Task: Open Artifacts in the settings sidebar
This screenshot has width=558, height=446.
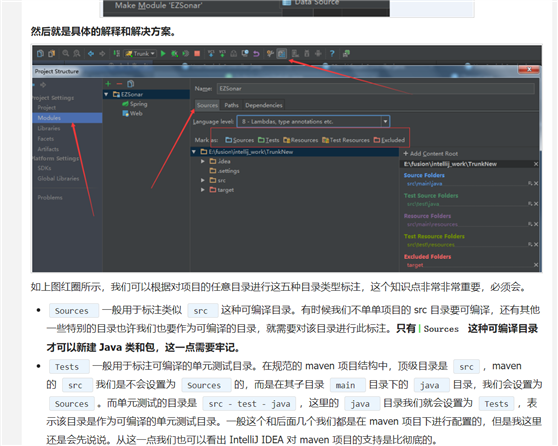Action: click(48, 149)
